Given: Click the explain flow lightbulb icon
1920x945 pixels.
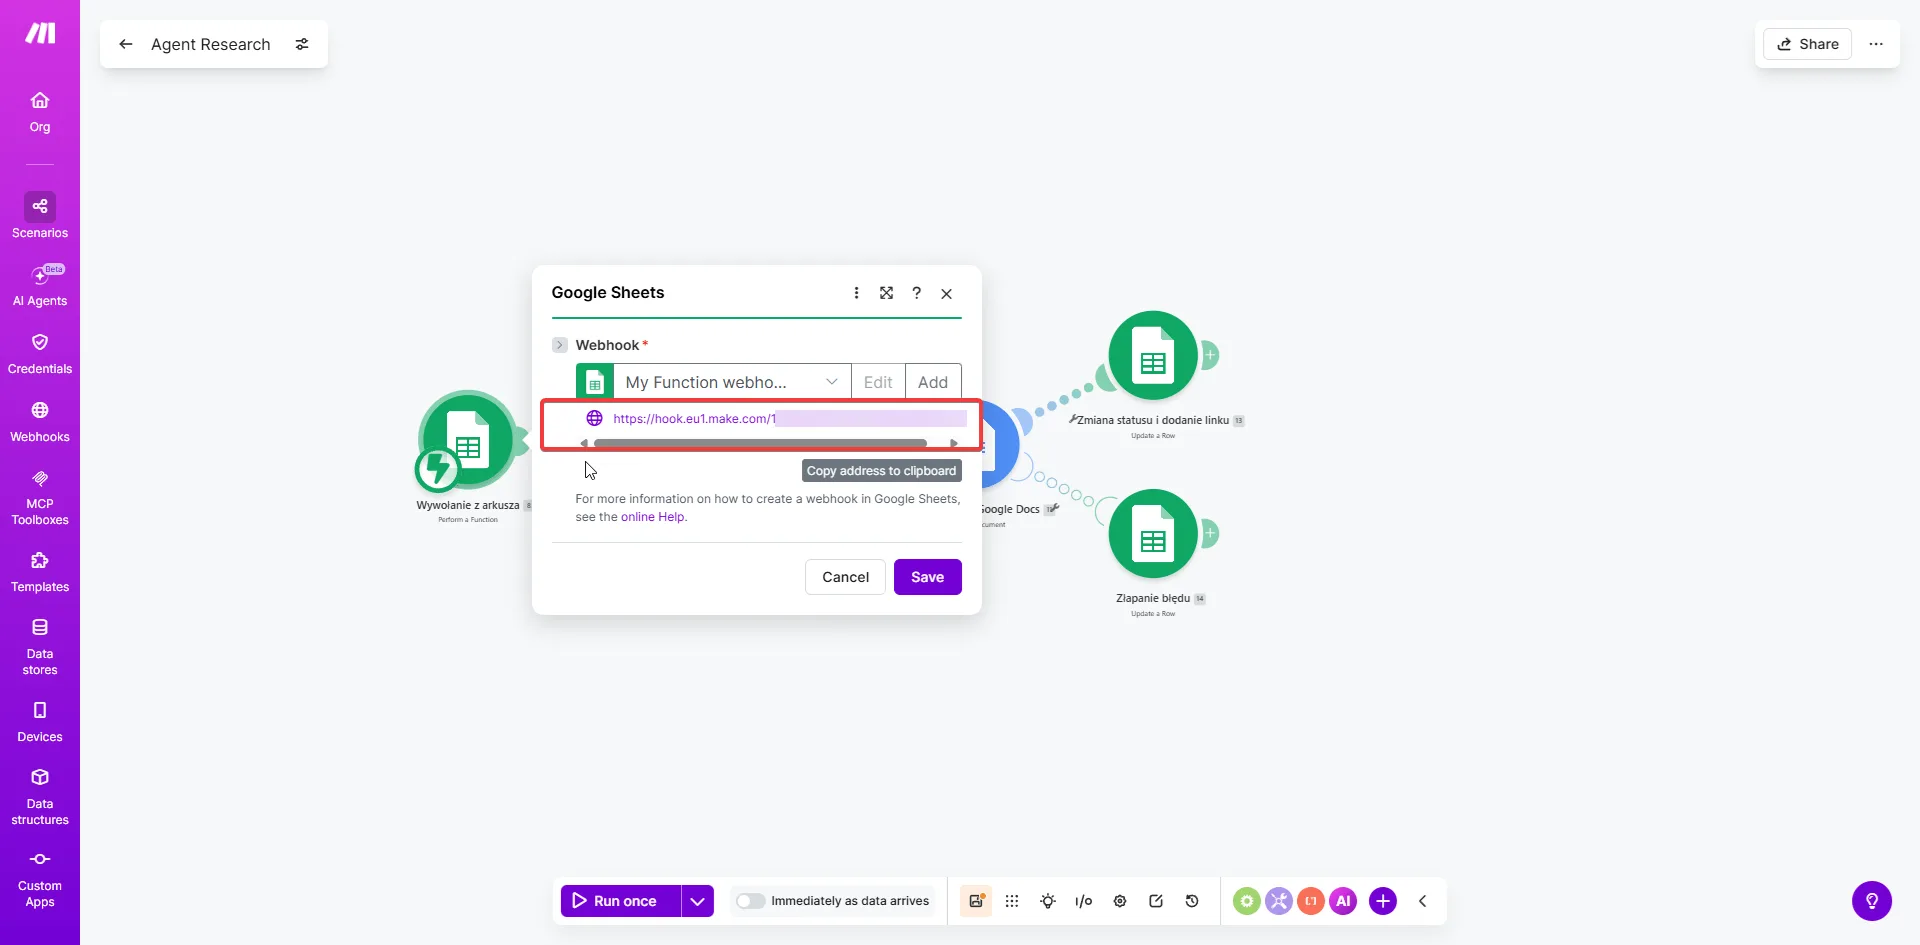Looking at the screenshot, I should pos(1048,901).
